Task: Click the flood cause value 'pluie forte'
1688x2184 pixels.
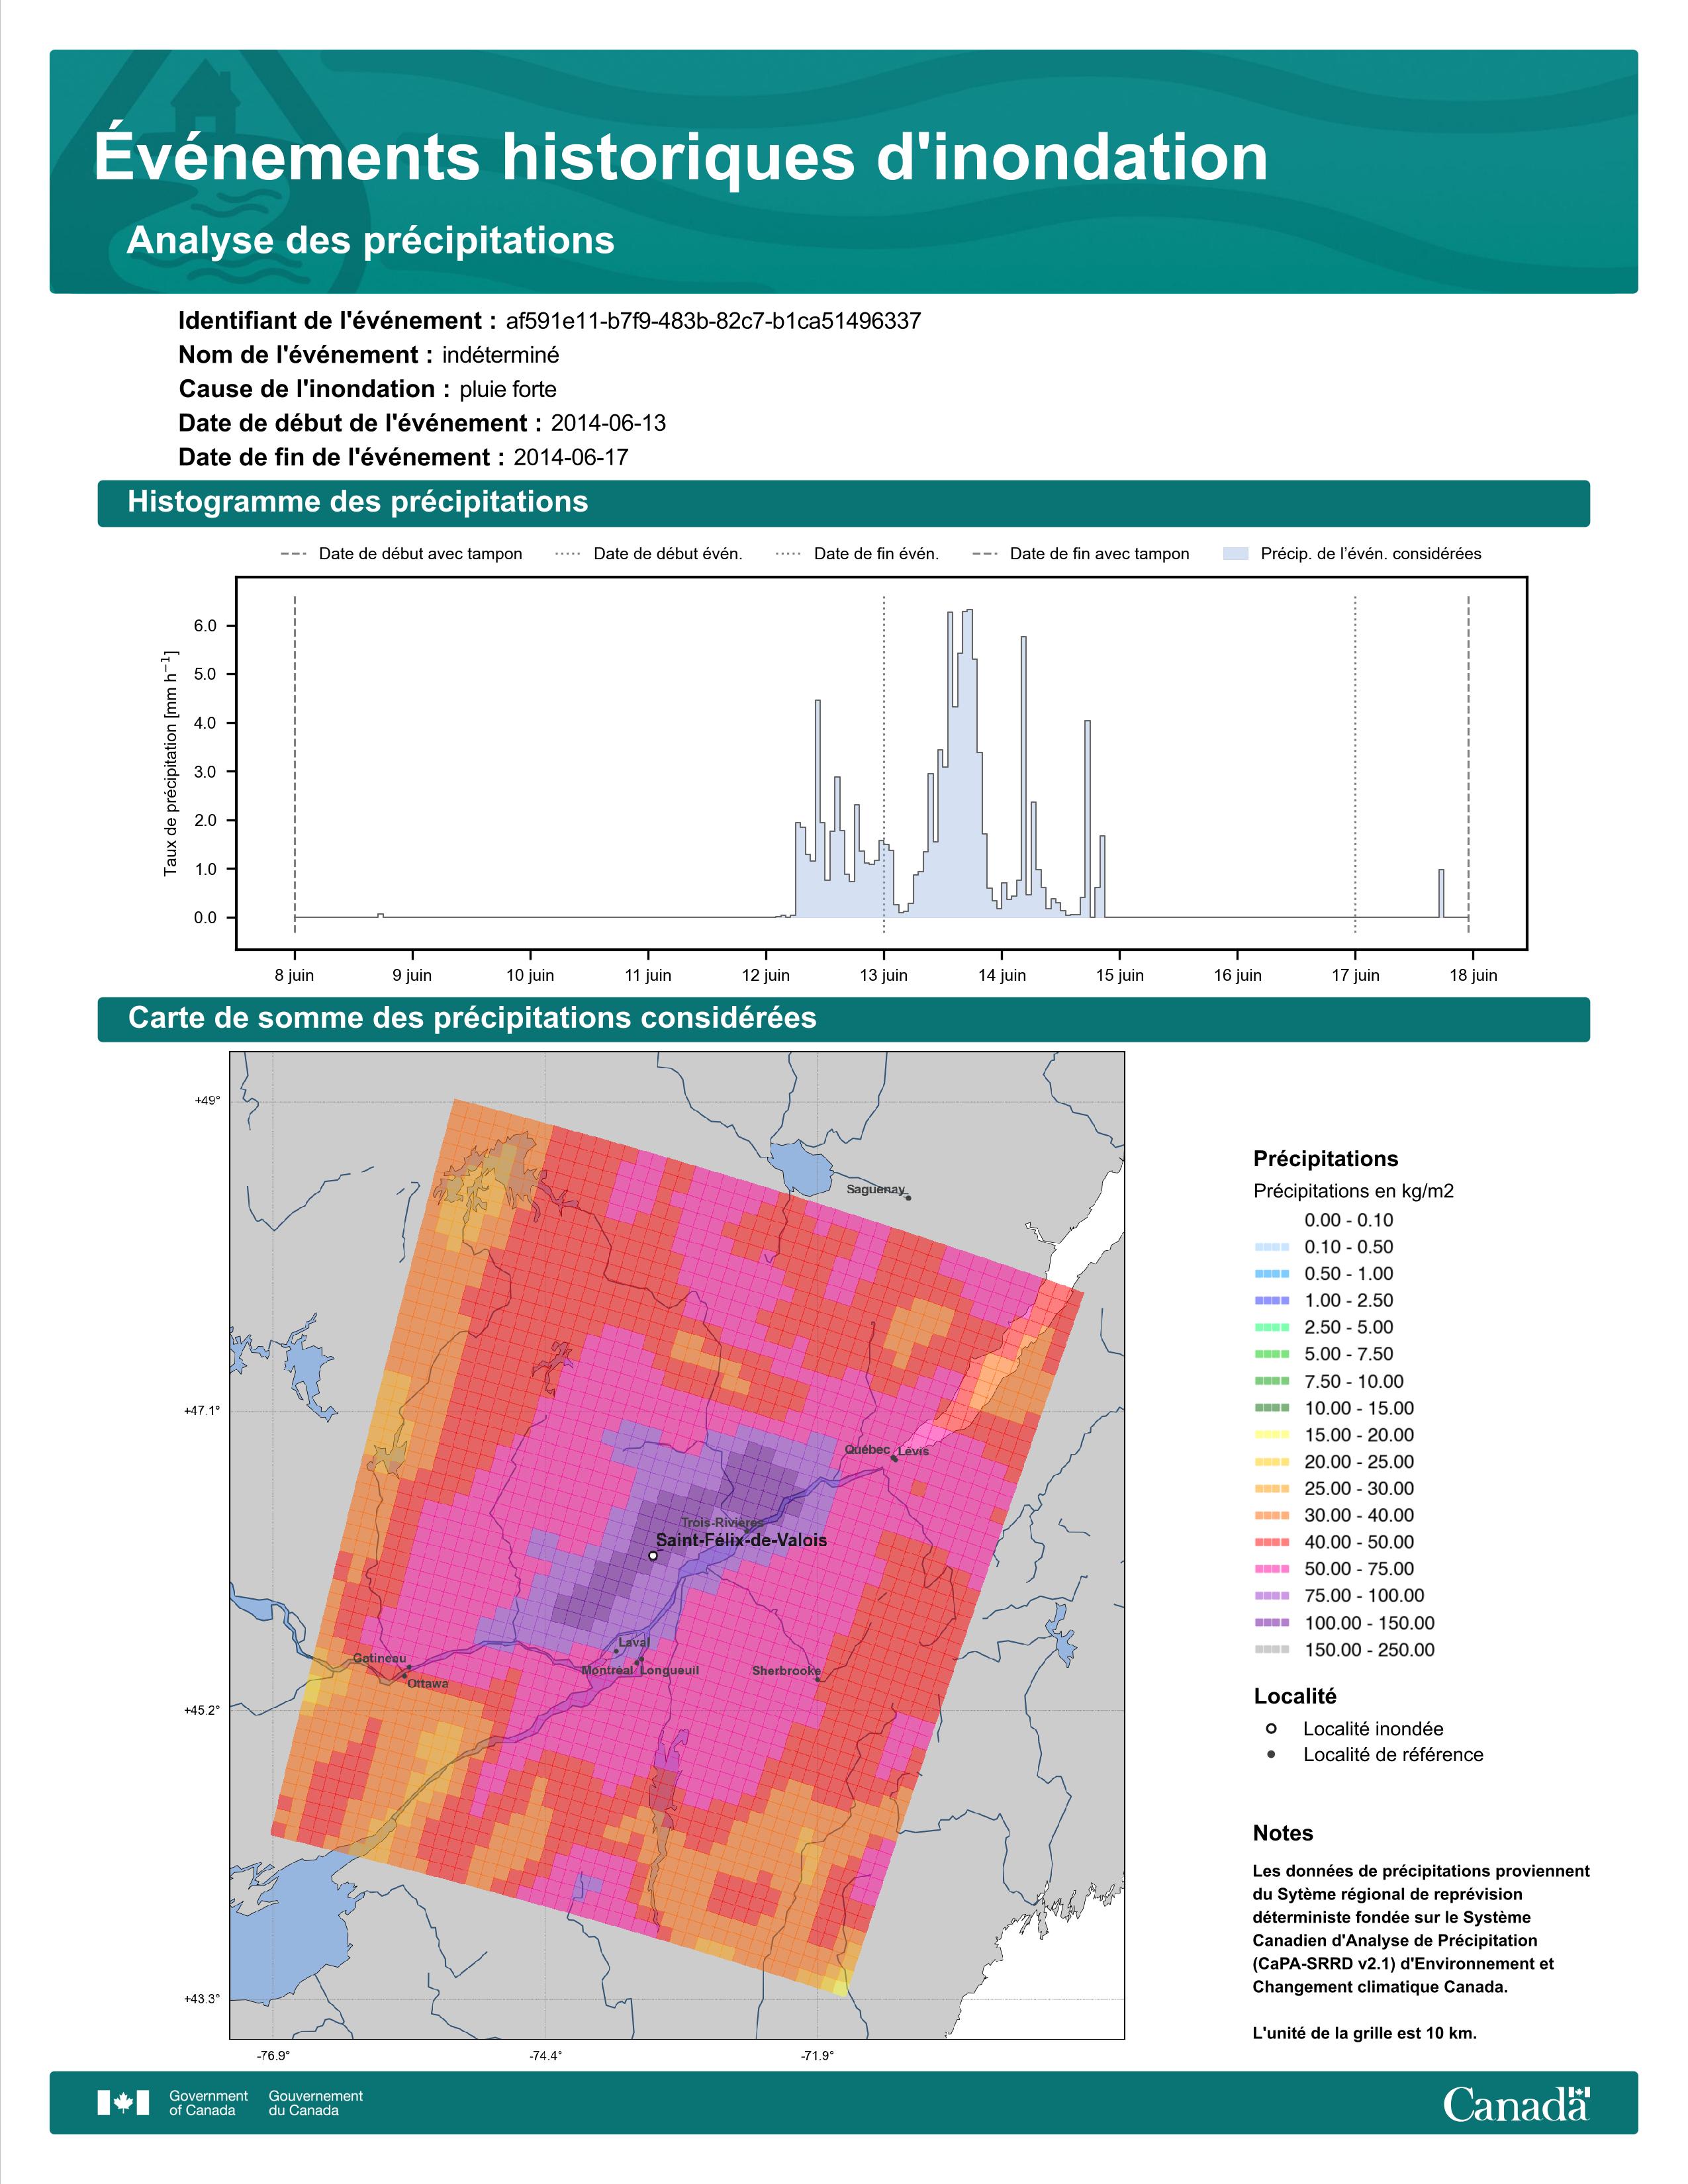Action: point(508,390)
